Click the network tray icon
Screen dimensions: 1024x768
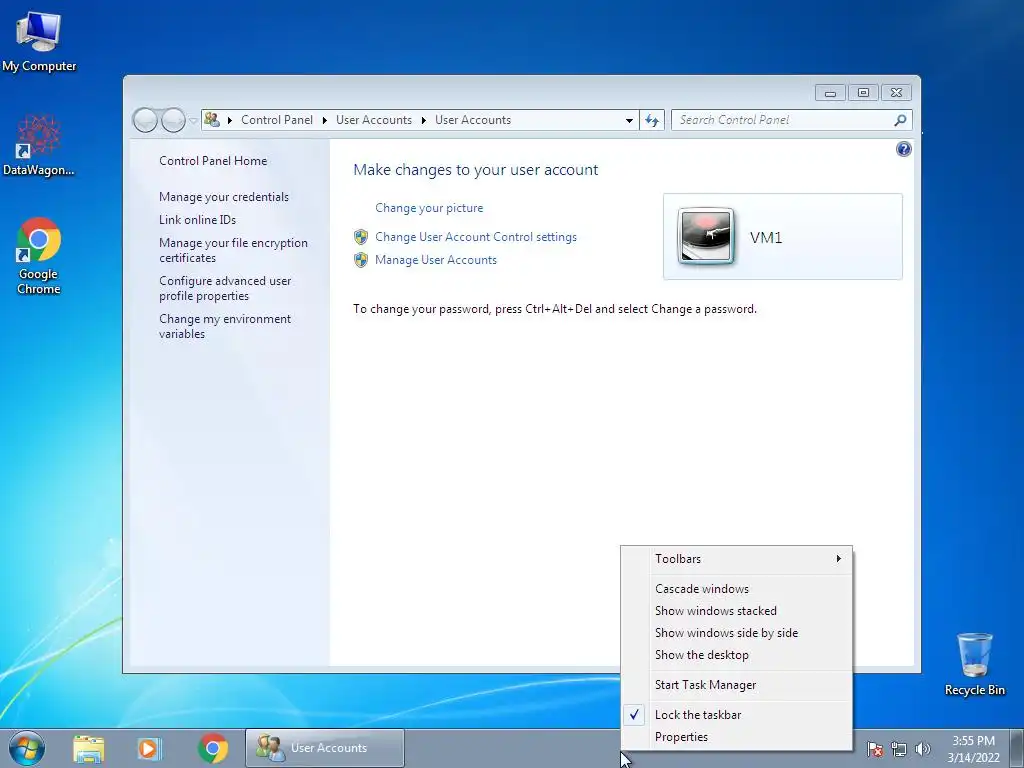tap(899, 749)
